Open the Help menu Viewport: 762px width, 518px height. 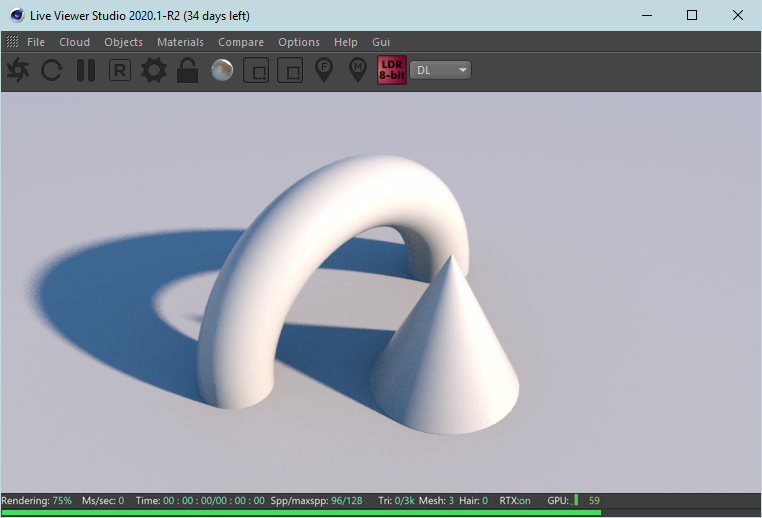pyautogui.click(x=346, y=42)
